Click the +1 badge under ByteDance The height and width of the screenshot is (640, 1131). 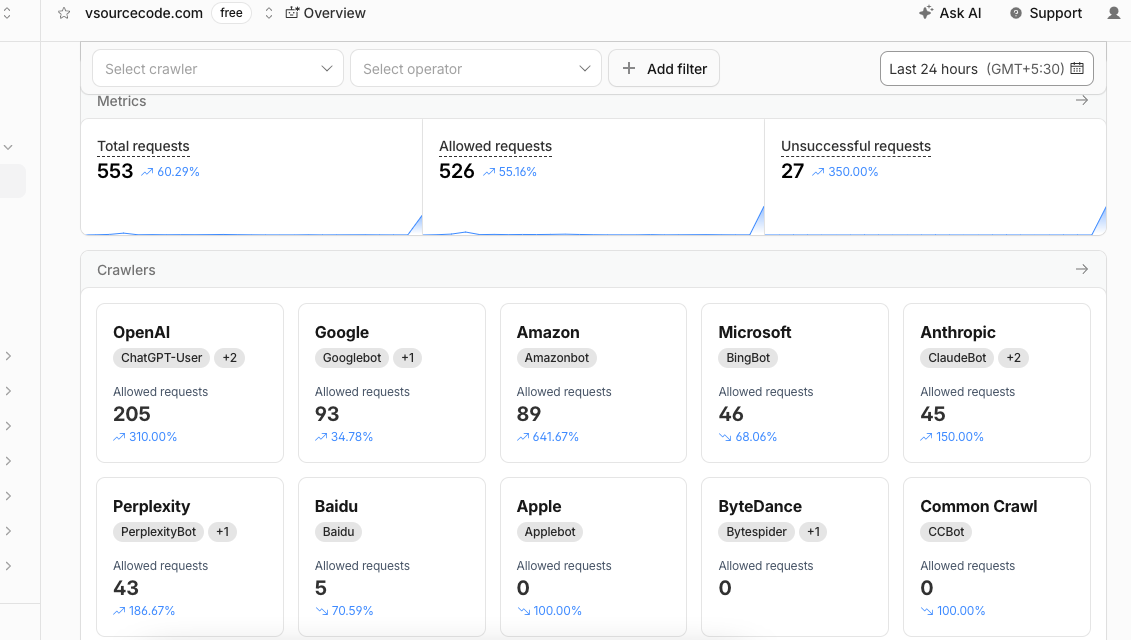point(813,532)
